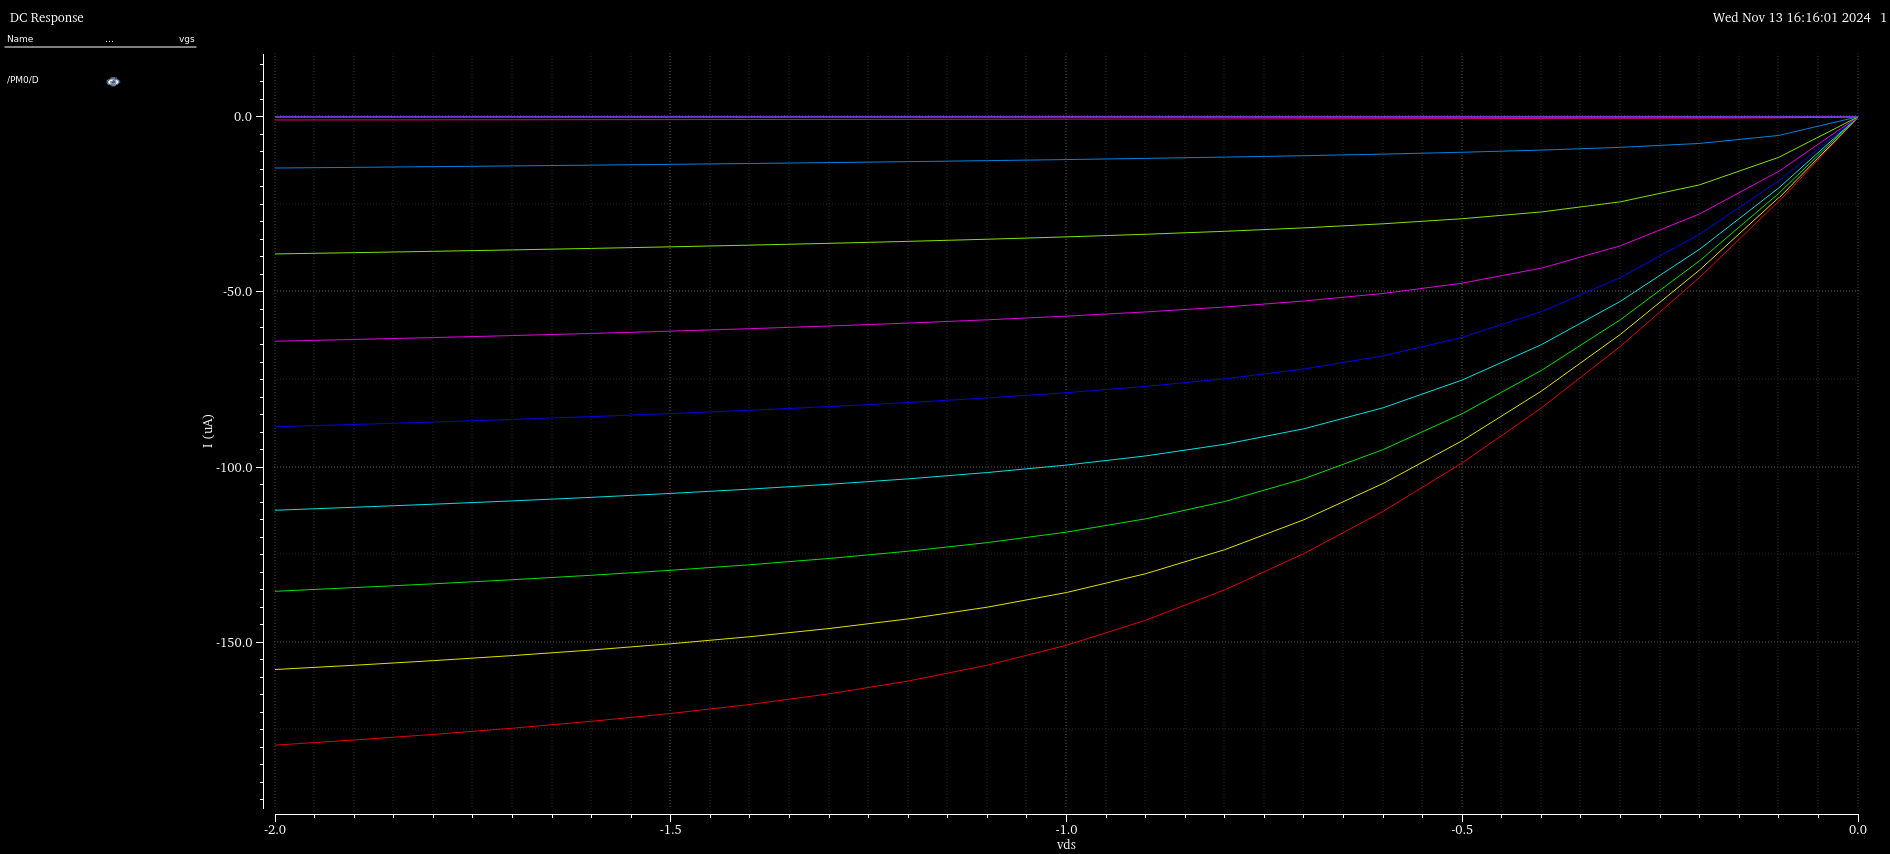Select the /PM0/D signal name
The width and height of the screenshot is (1890, 854).
click(23, 80)
